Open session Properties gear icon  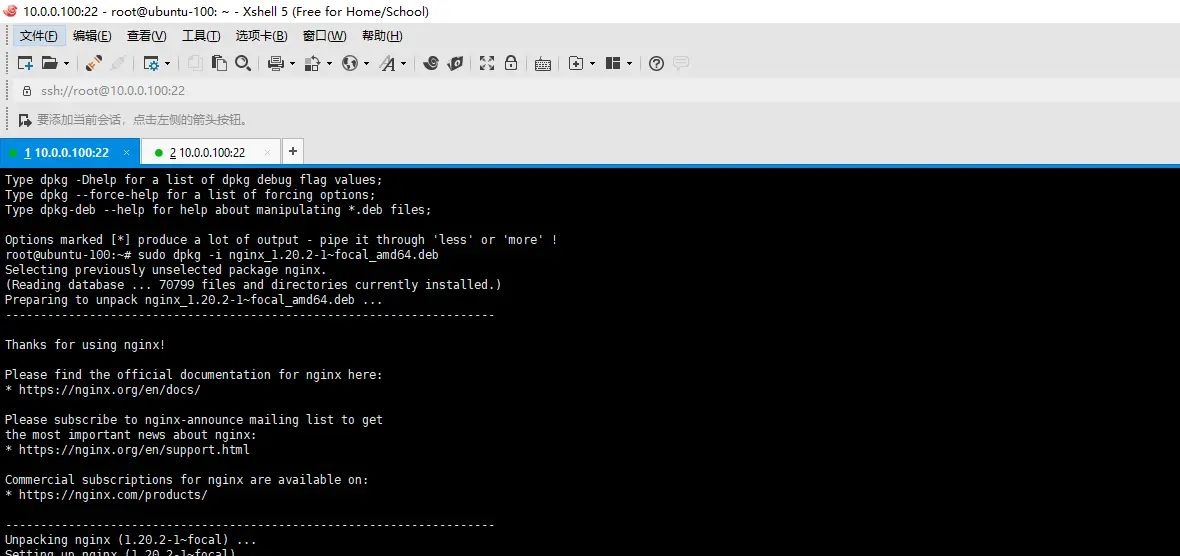151,63
